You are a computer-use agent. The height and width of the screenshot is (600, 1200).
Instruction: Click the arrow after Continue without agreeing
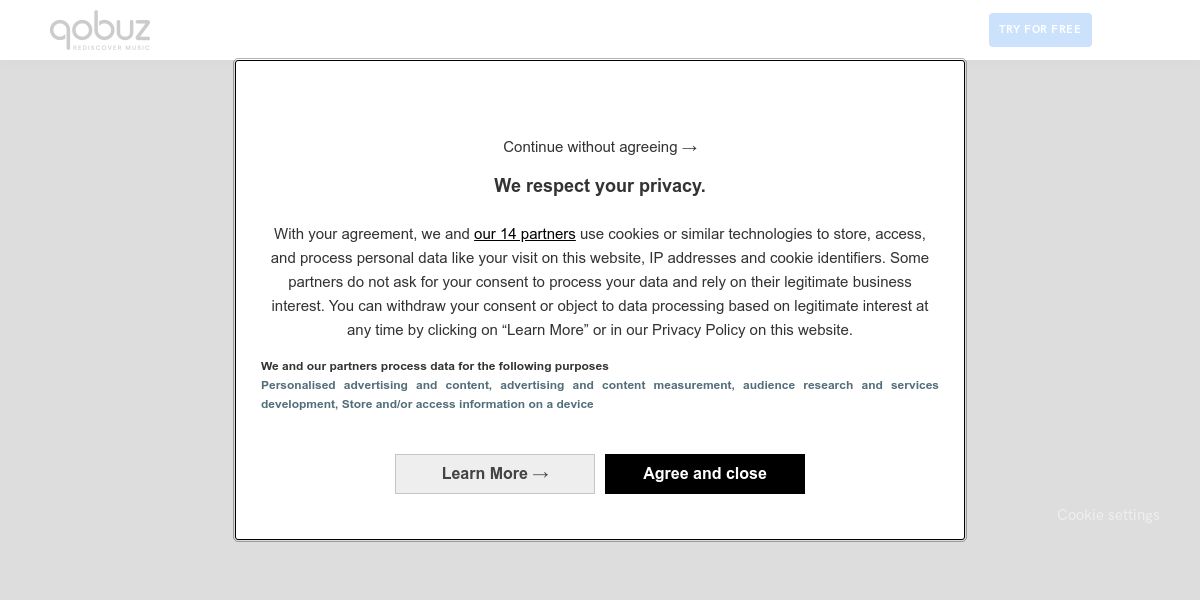pos(690,148)
